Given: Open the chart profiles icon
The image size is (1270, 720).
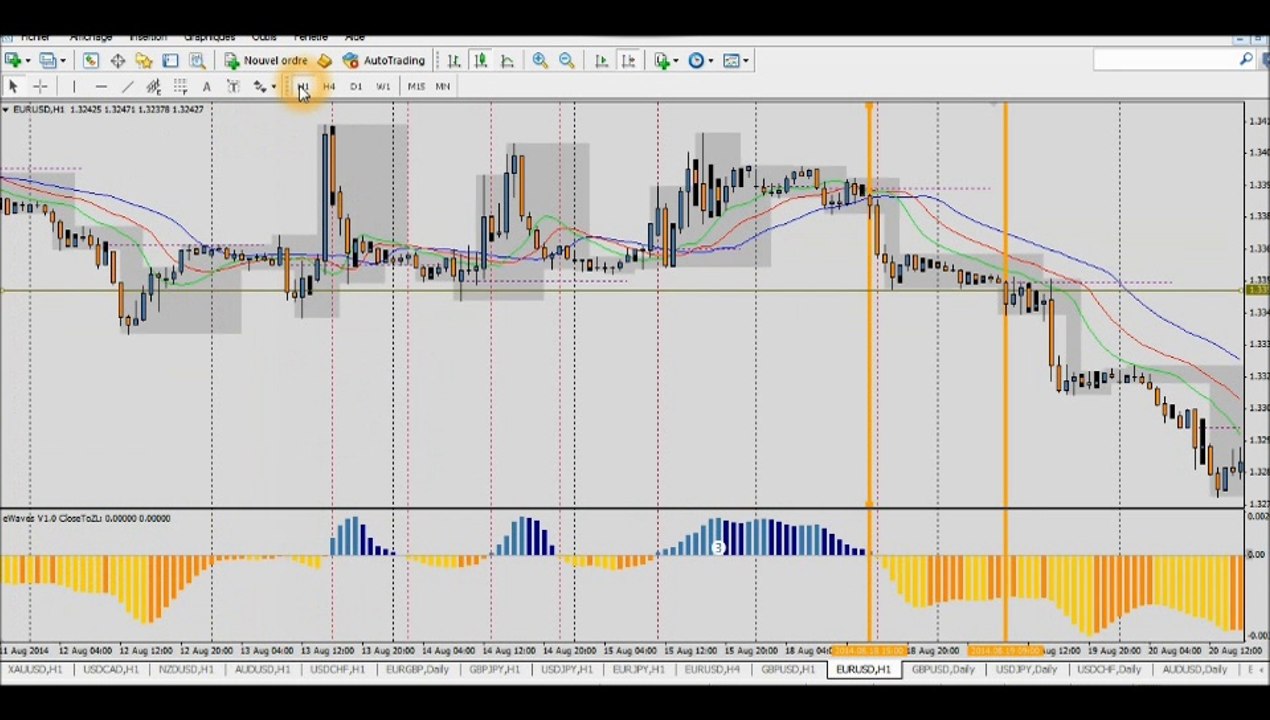Looking at the screenshot, I should pyautogui.click(x=47, y=61).
